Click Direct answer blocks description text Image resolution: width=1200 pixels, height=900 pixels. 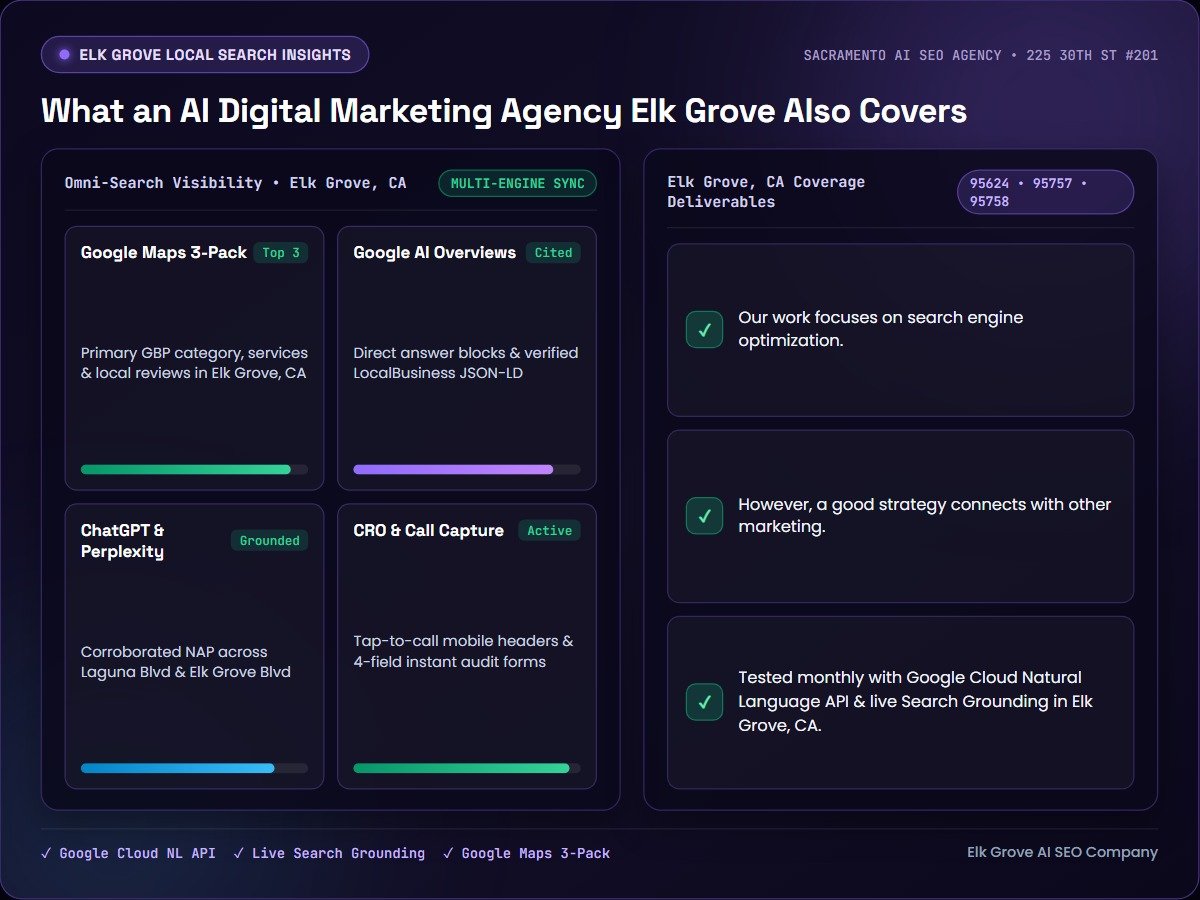[x=466, y=363]
